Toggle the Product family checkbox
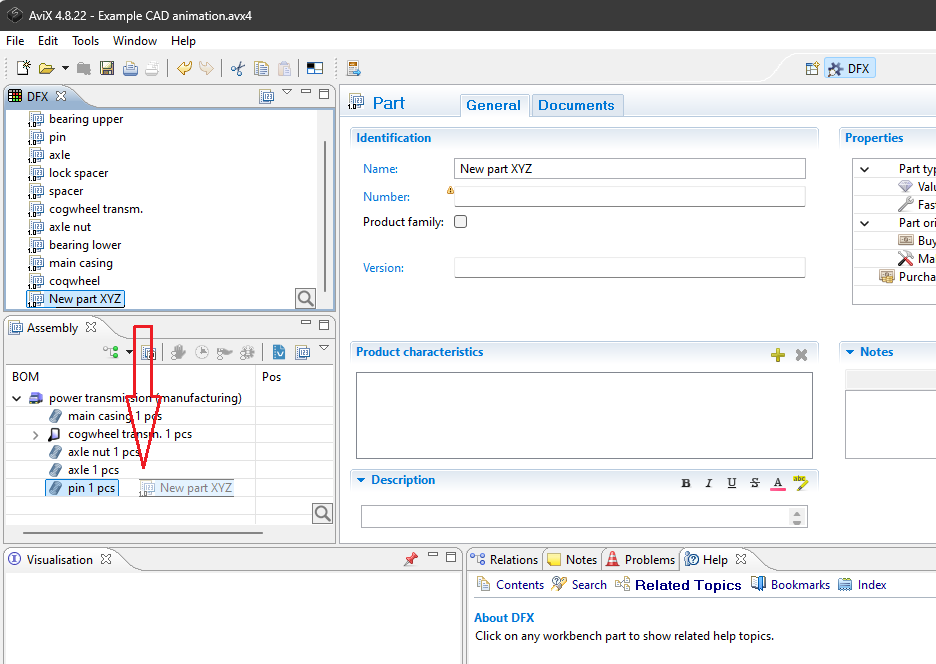 click(461, 222)
